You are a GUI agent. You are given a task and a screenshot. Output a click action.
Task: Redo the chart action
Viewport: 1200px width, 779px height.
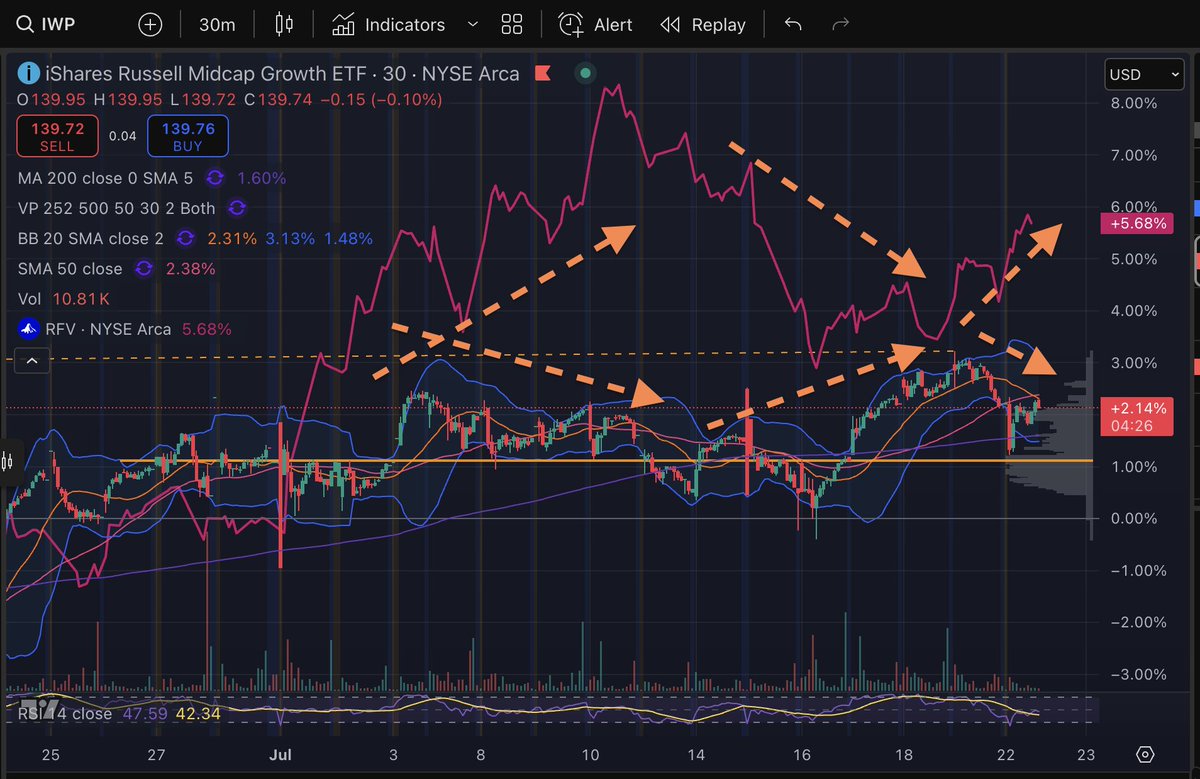(841, 24)
